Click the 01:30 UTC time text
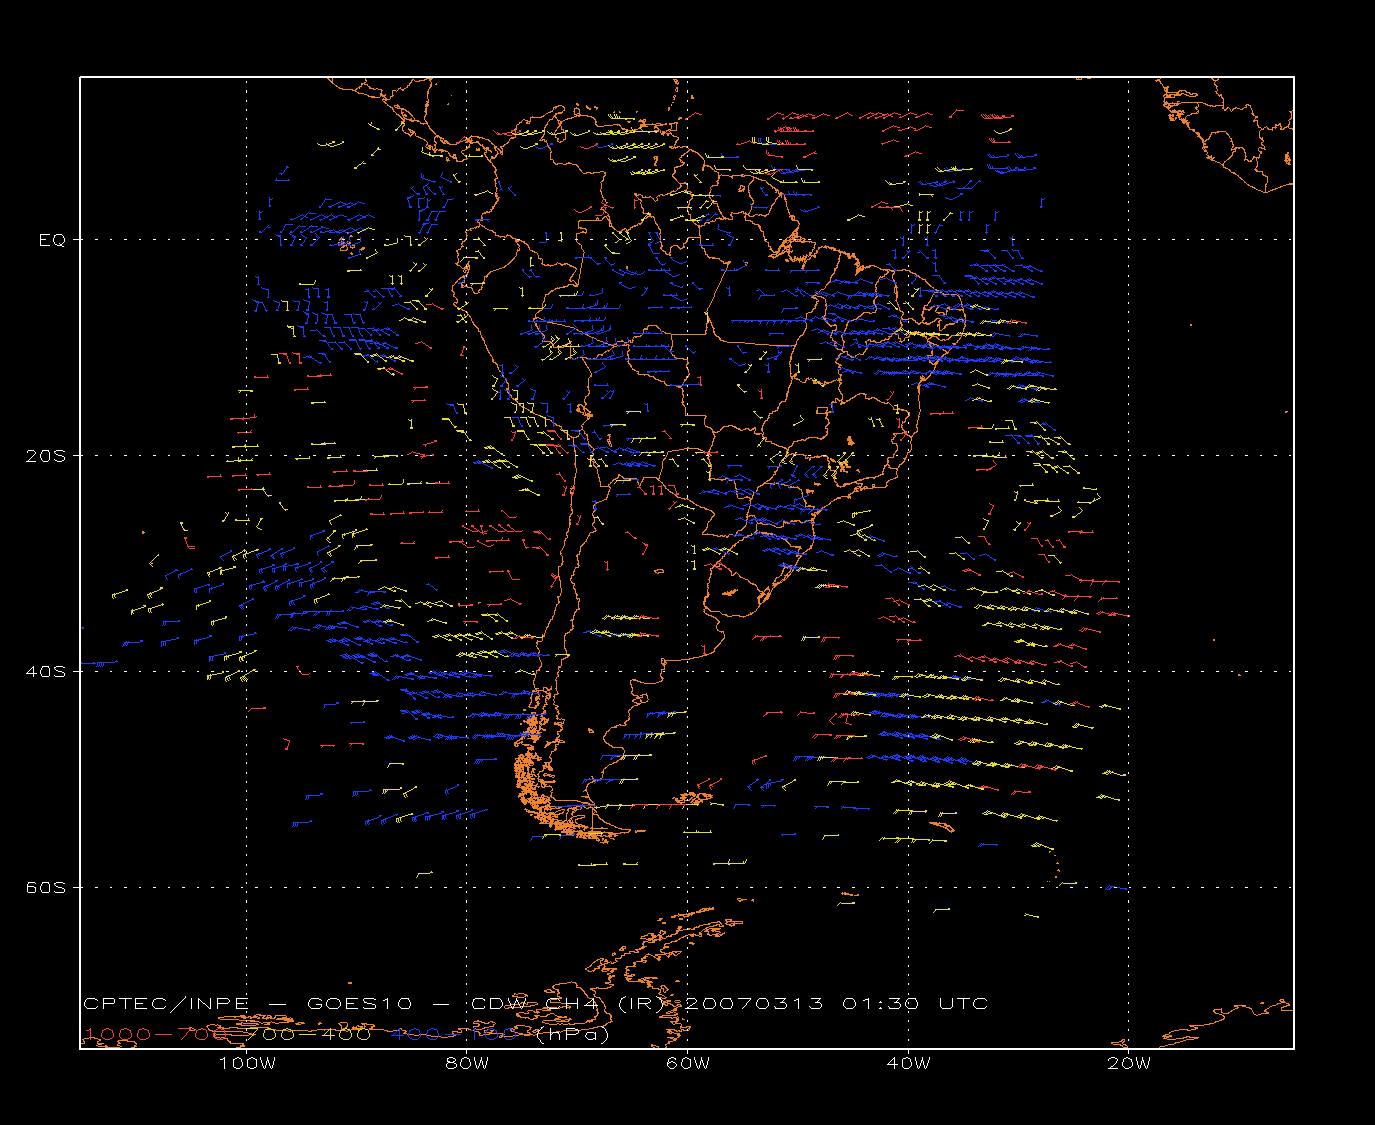Screen dimensions: 1375x1125 pyautogui.click(x=915, y=1004)
